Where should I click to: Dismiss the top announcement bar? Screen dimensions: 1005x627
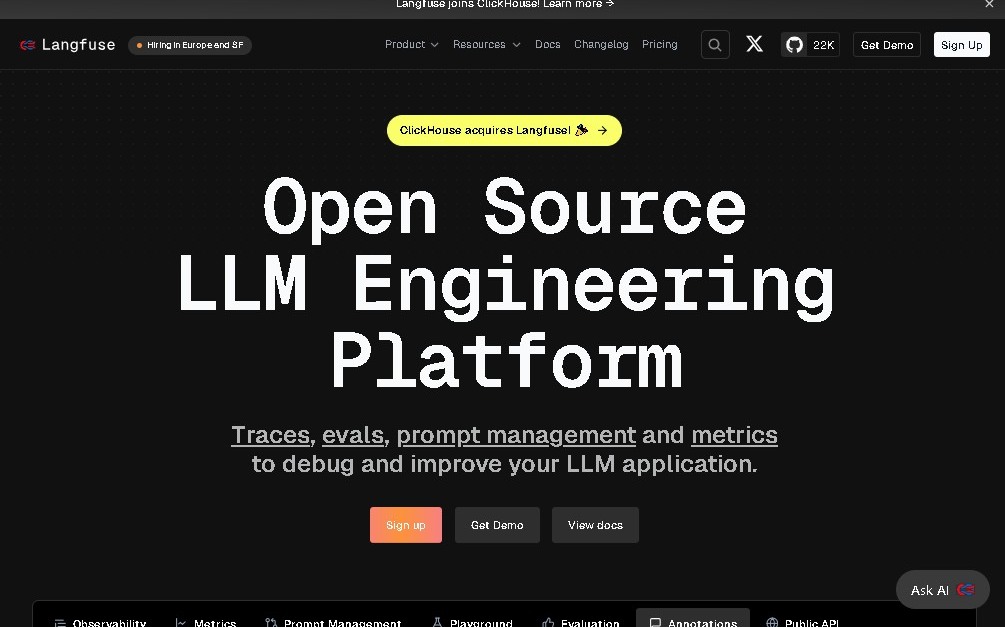(989, 5)
